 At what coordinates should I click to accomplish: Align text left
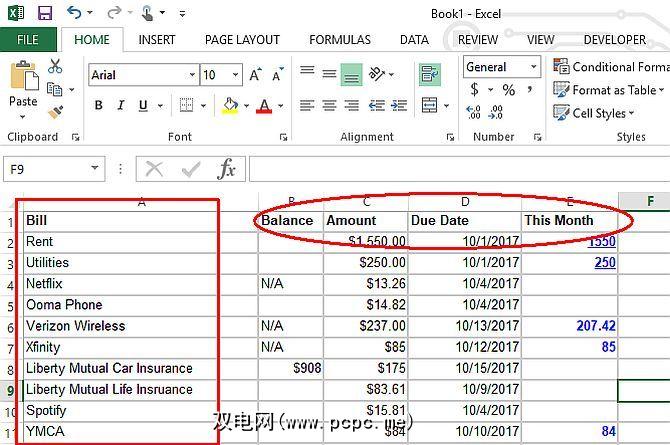point(307,105)
